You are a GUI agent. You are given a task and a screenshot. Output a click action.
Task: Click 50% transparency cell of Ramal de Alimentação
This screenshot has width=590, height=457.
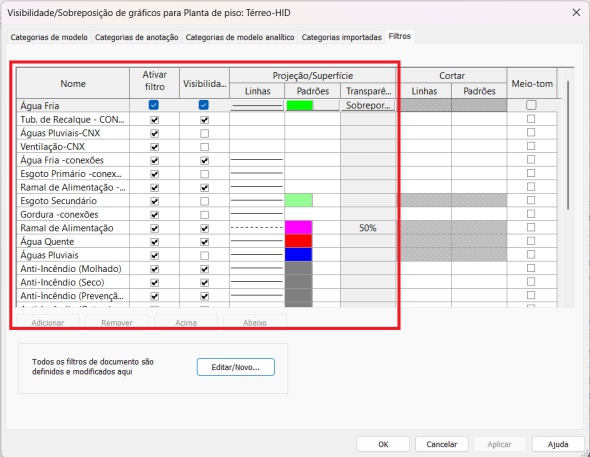[368, 228]
